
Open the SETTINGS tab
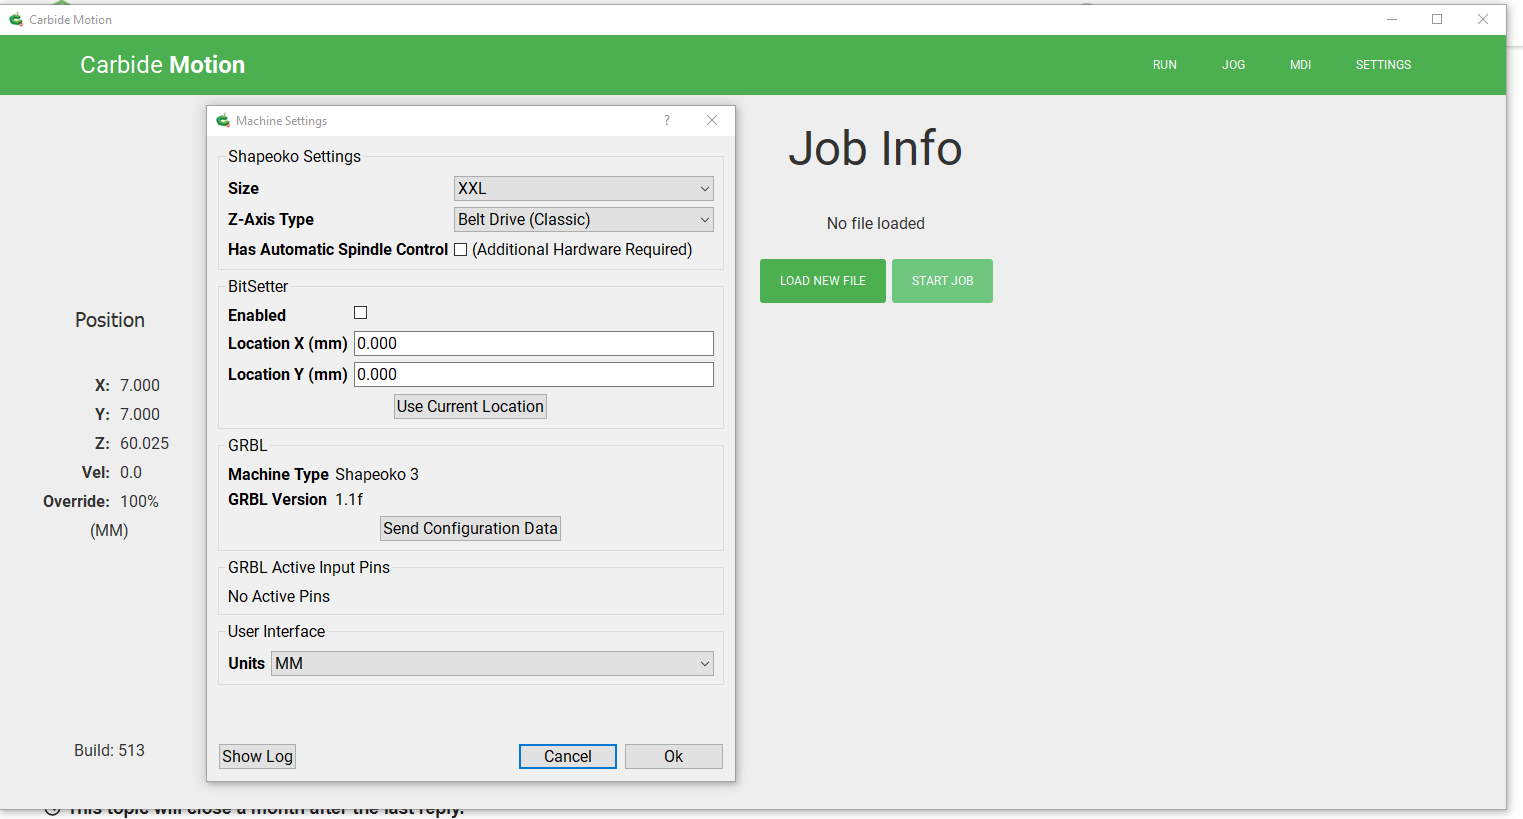coord(1384,65)
